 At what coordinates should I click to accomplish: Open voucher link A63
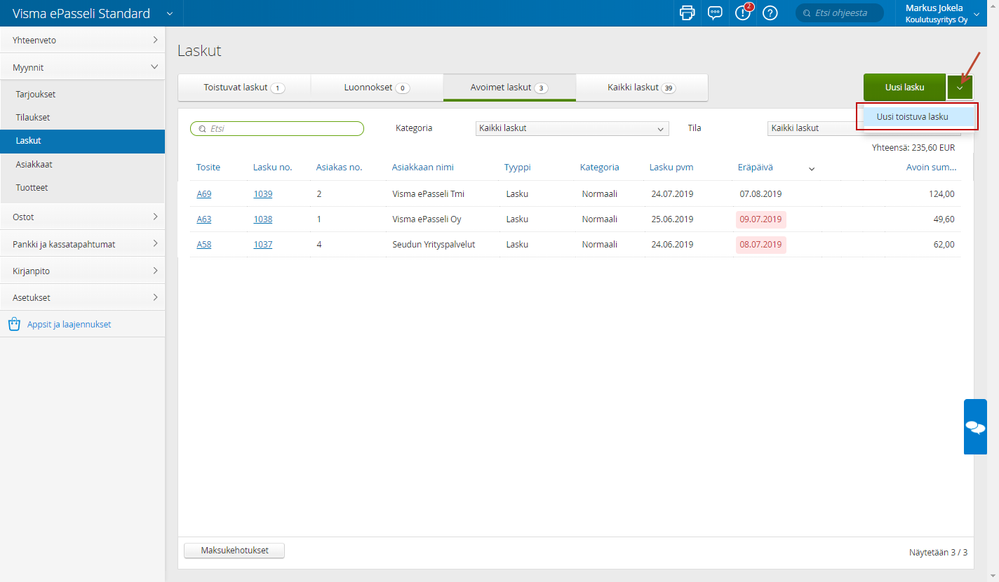coord(204,219)
